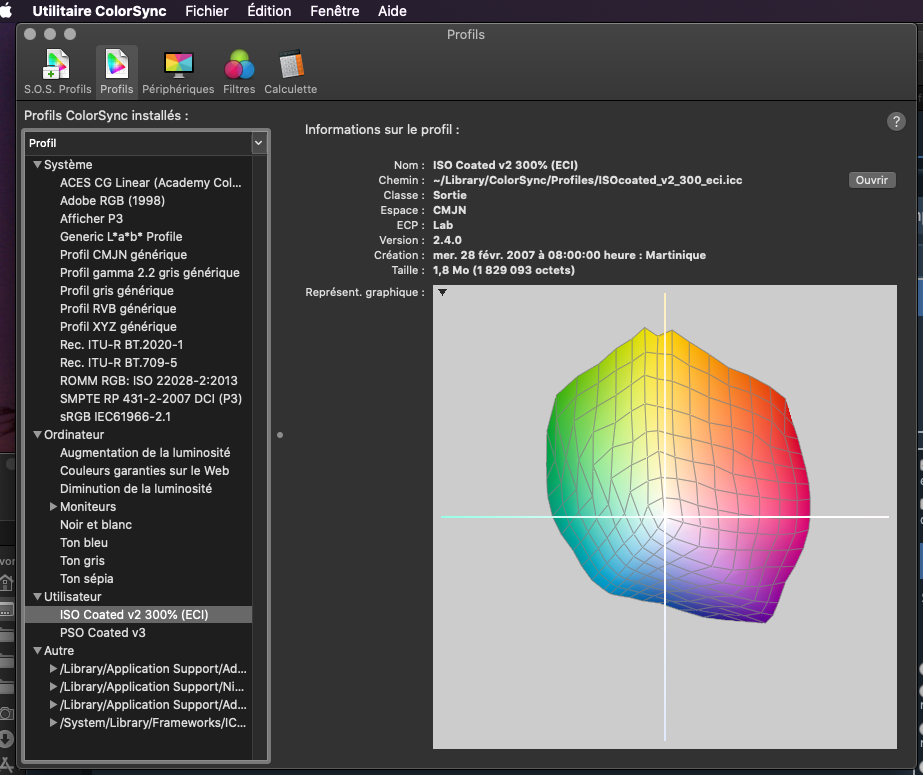The image size is (923, 775).
Task: Open the Édition menu
Action: tap(269, 11)
